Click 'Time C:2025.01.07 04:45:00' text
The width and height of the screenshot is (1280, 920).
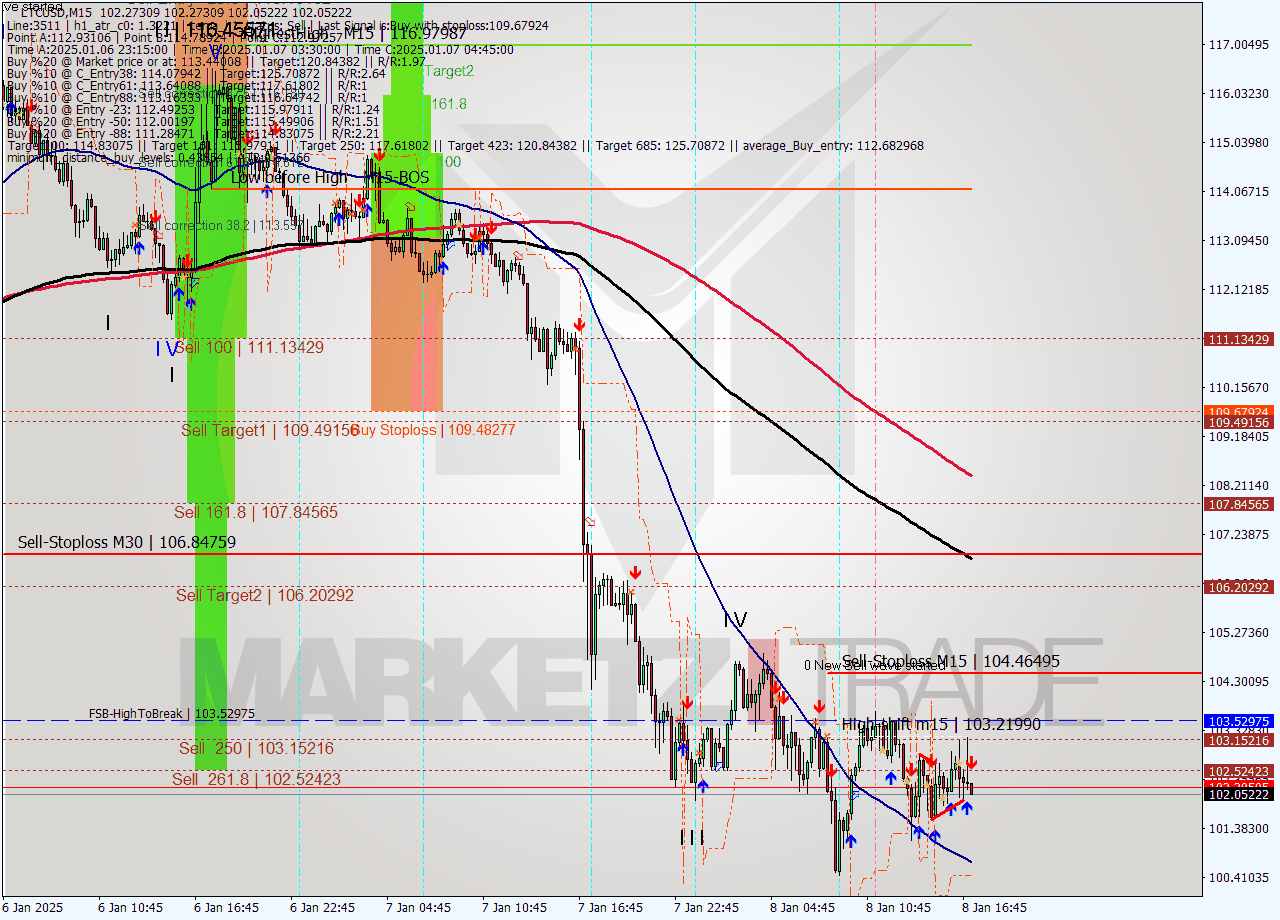coord(435,49)
